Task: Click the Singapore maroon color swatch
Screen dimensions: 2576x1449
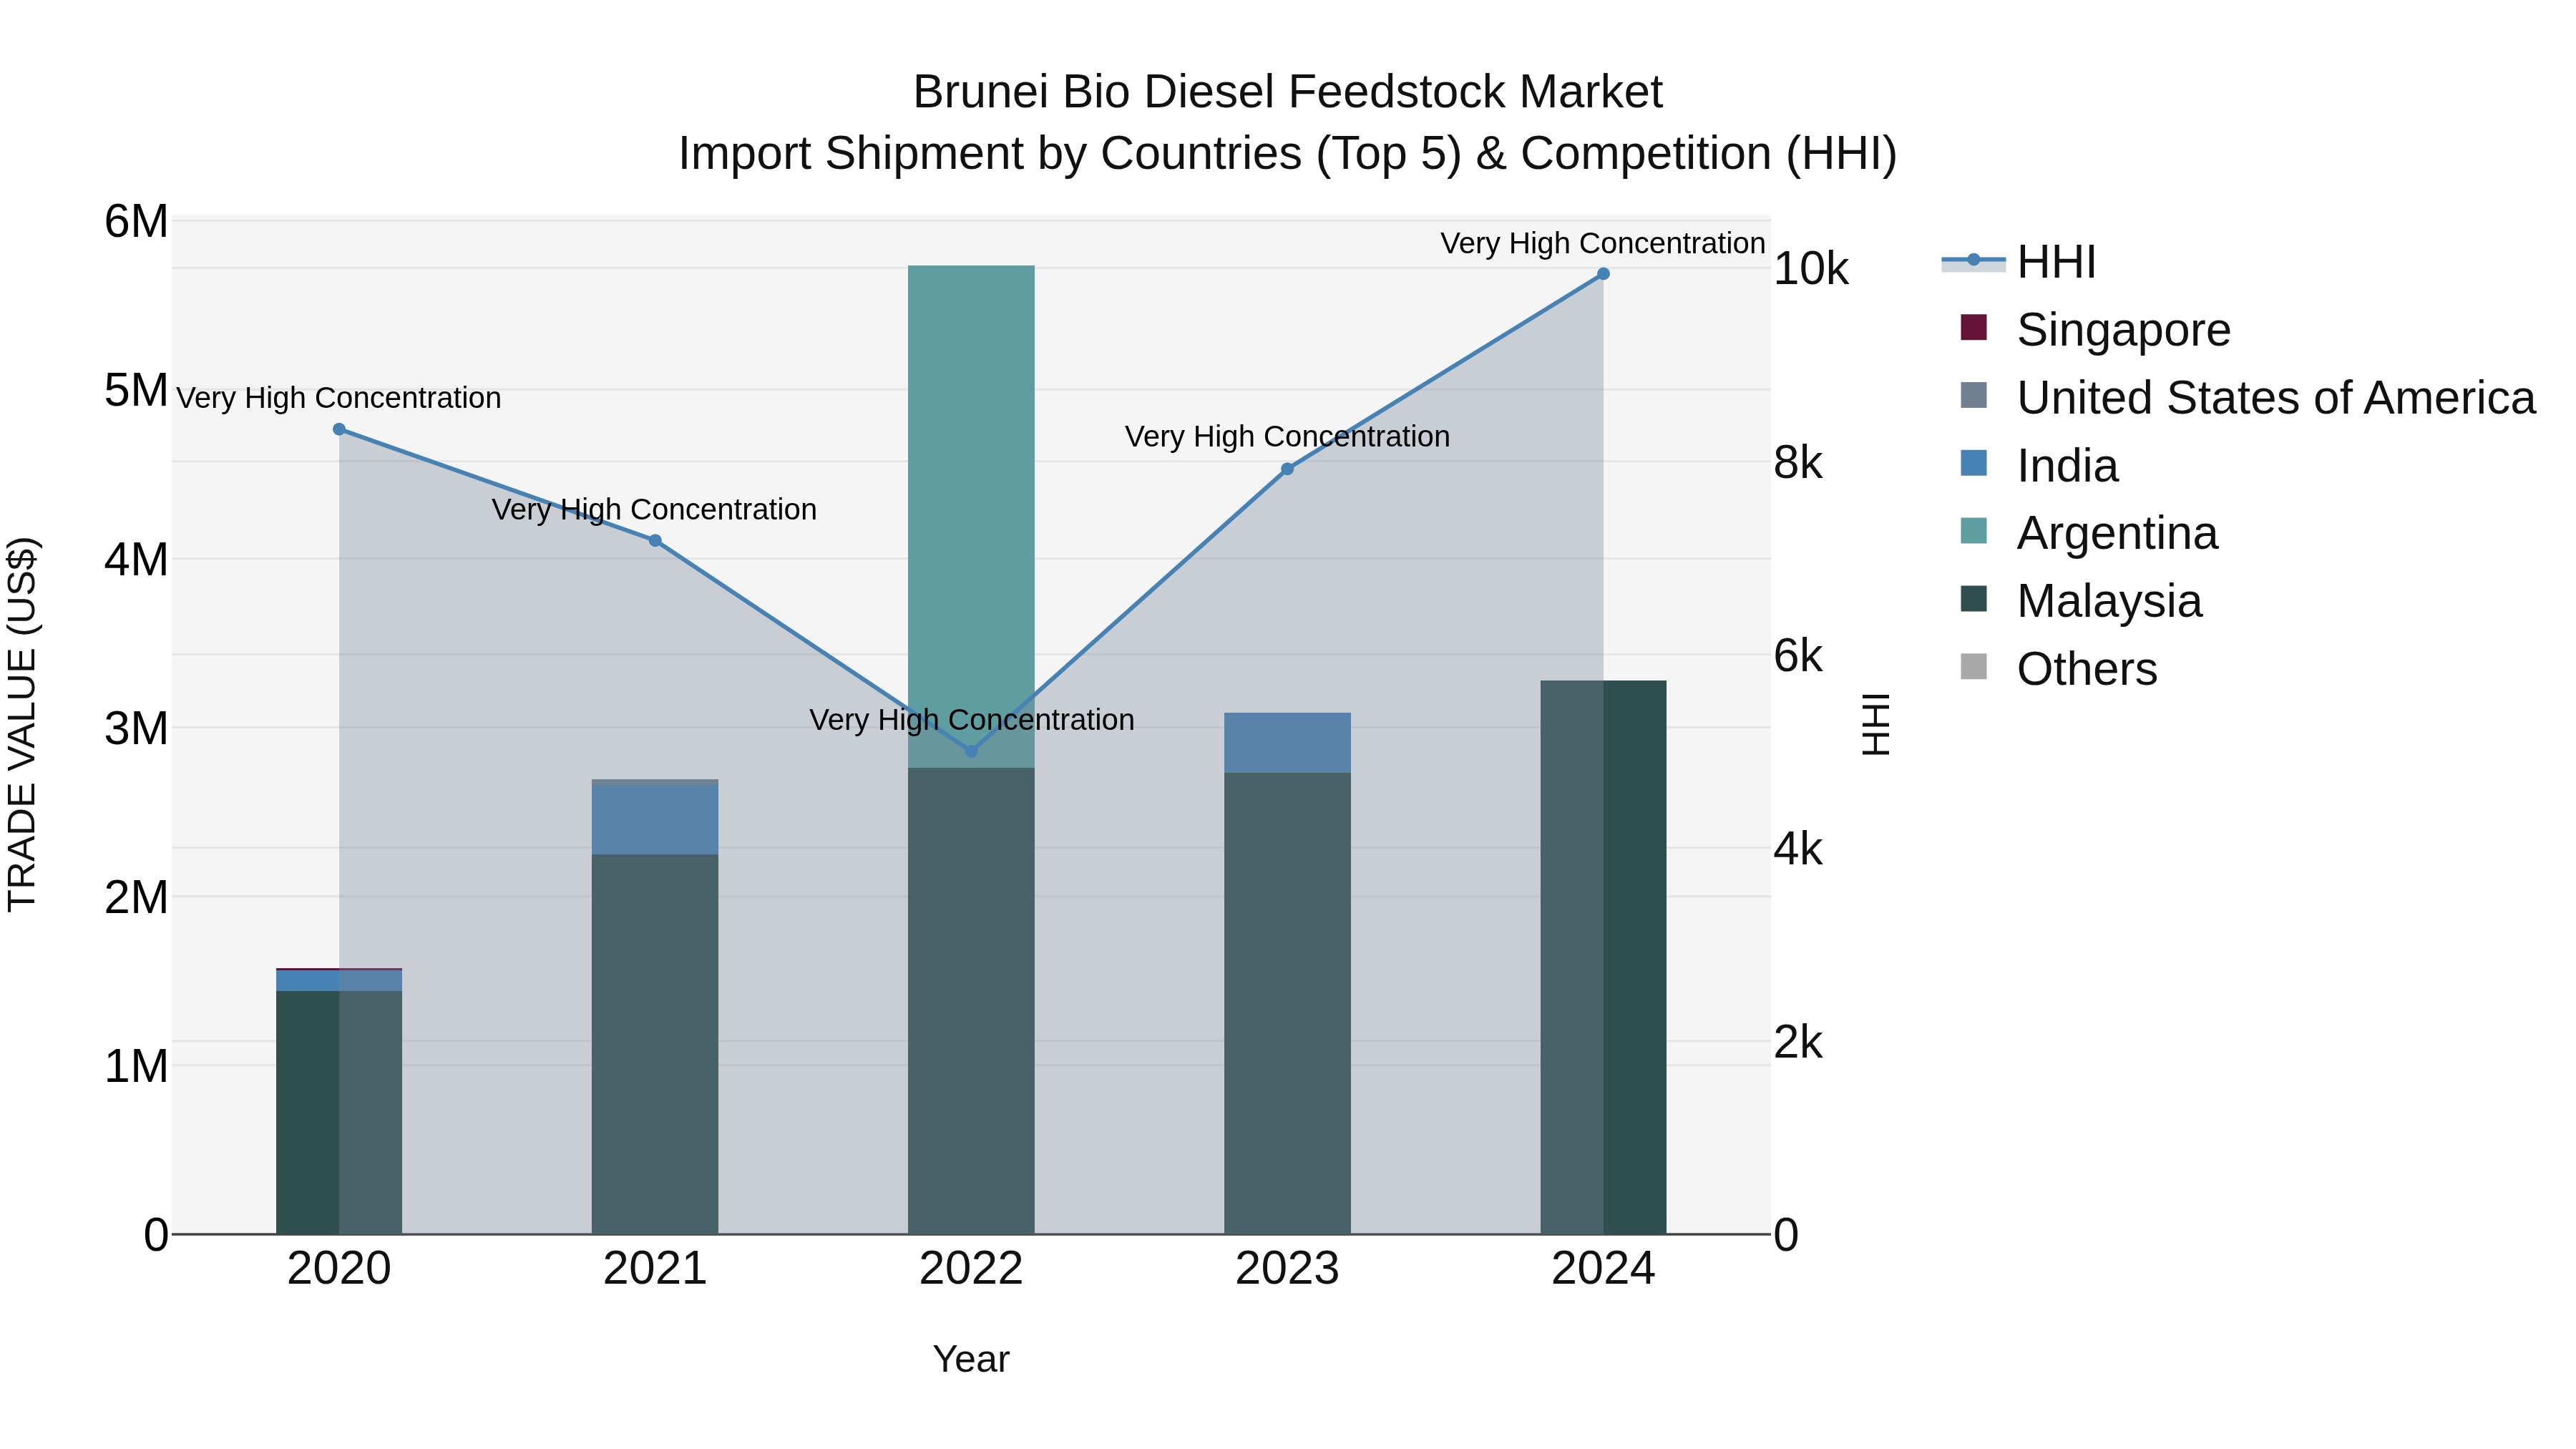Action: coord(1973,327)
